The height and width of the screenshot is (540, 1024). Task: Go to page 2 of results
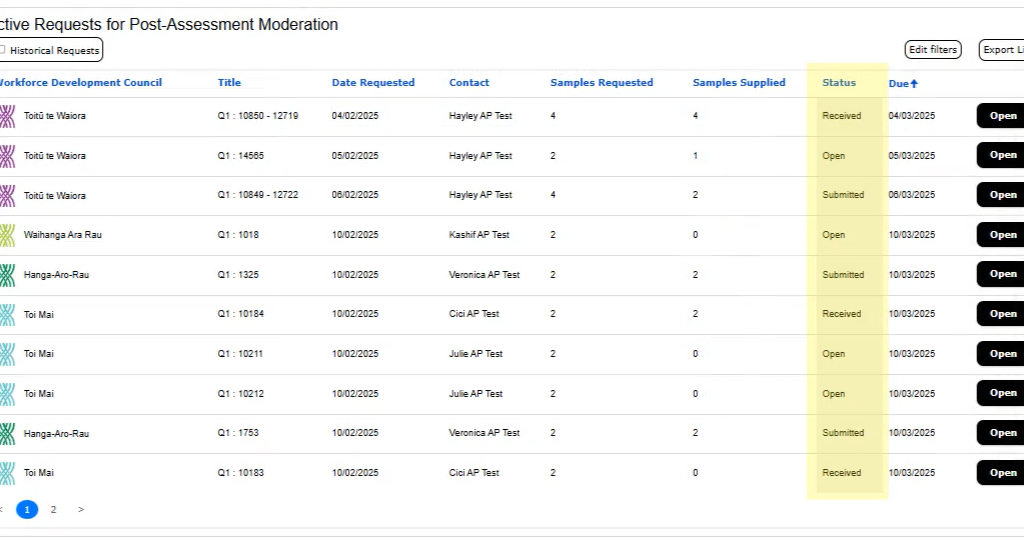(54, 510)
